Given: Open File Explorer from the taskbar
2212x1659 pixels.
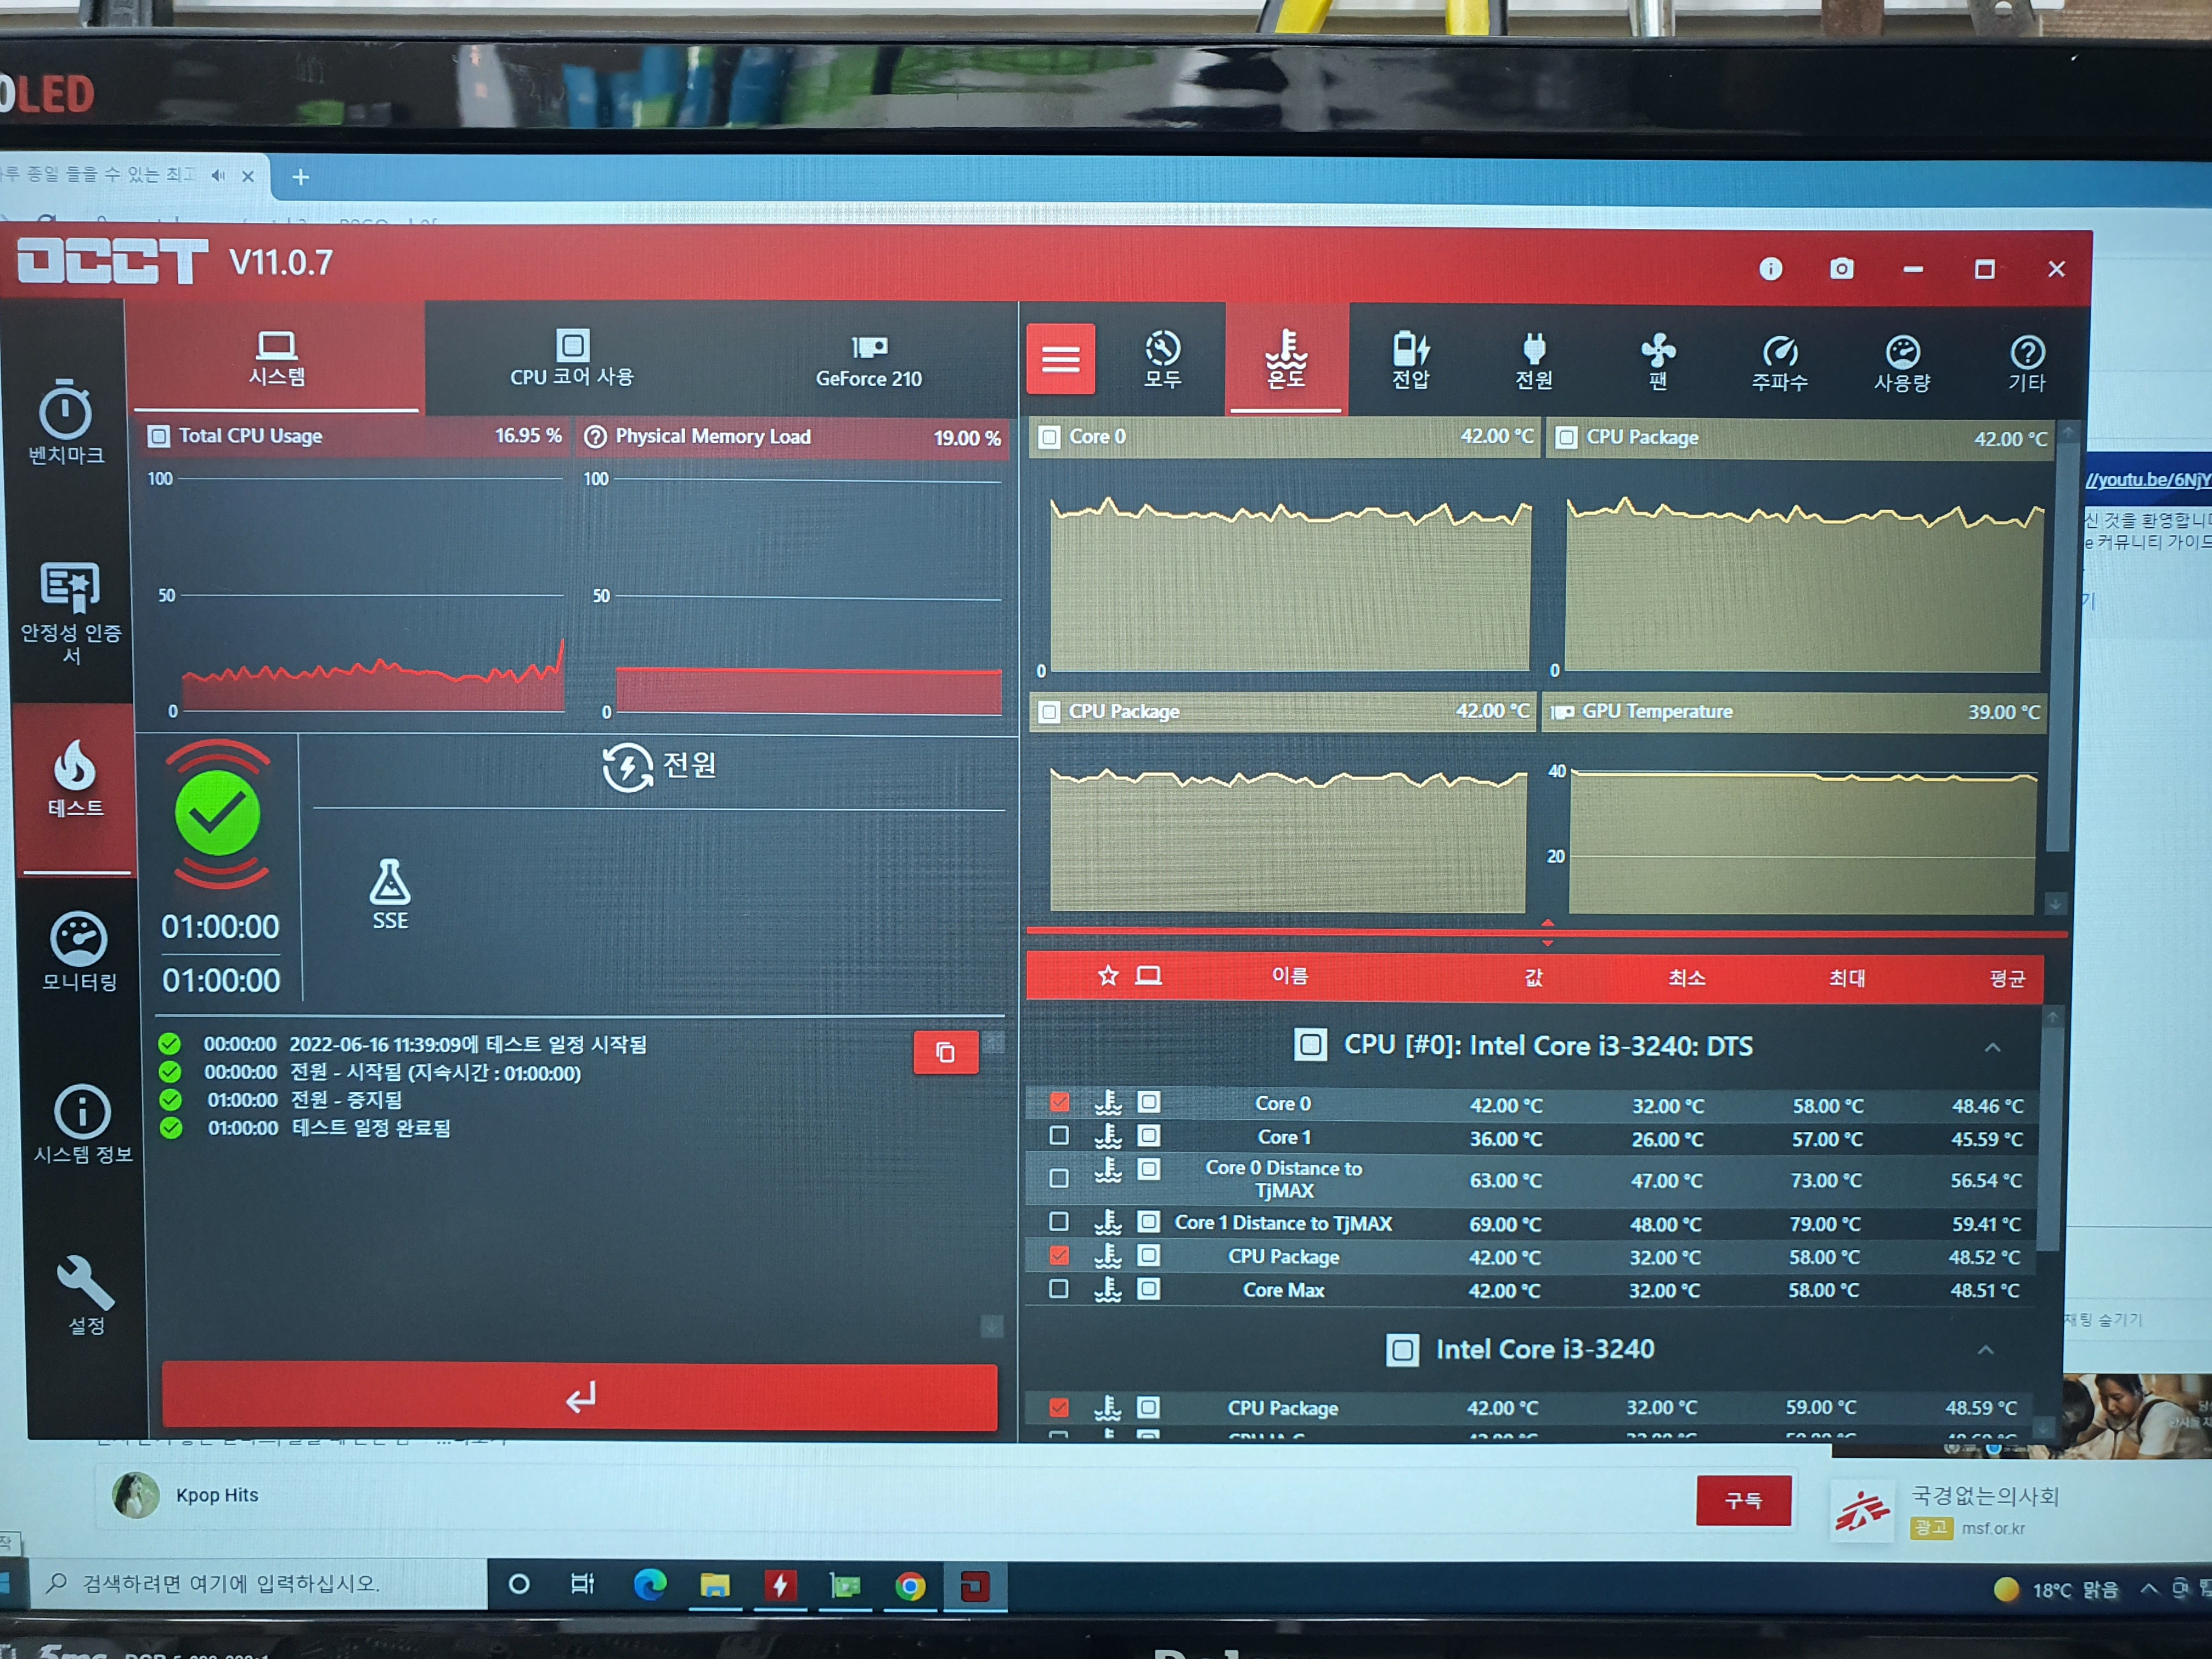Looking at the screenshot, I should click(x=715, y=1585).
